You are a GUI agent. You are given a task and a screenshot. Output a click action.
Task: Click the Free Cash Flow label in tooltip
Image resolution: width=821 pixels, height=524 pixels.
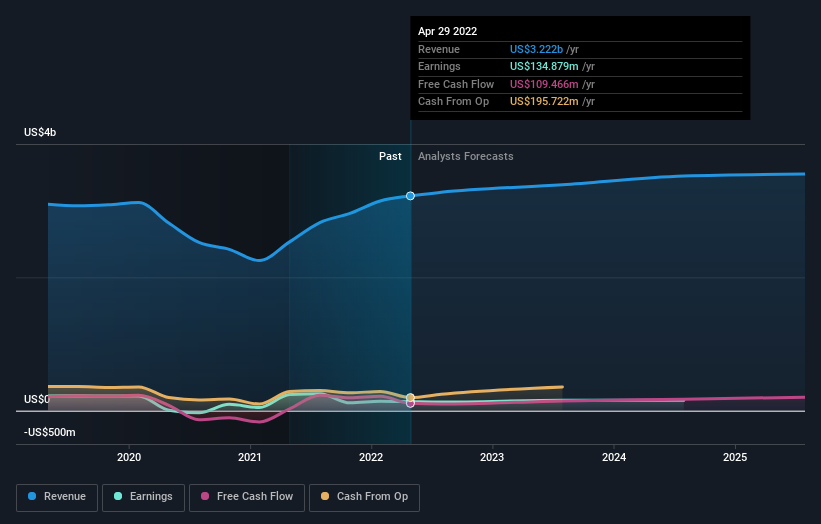456,84
